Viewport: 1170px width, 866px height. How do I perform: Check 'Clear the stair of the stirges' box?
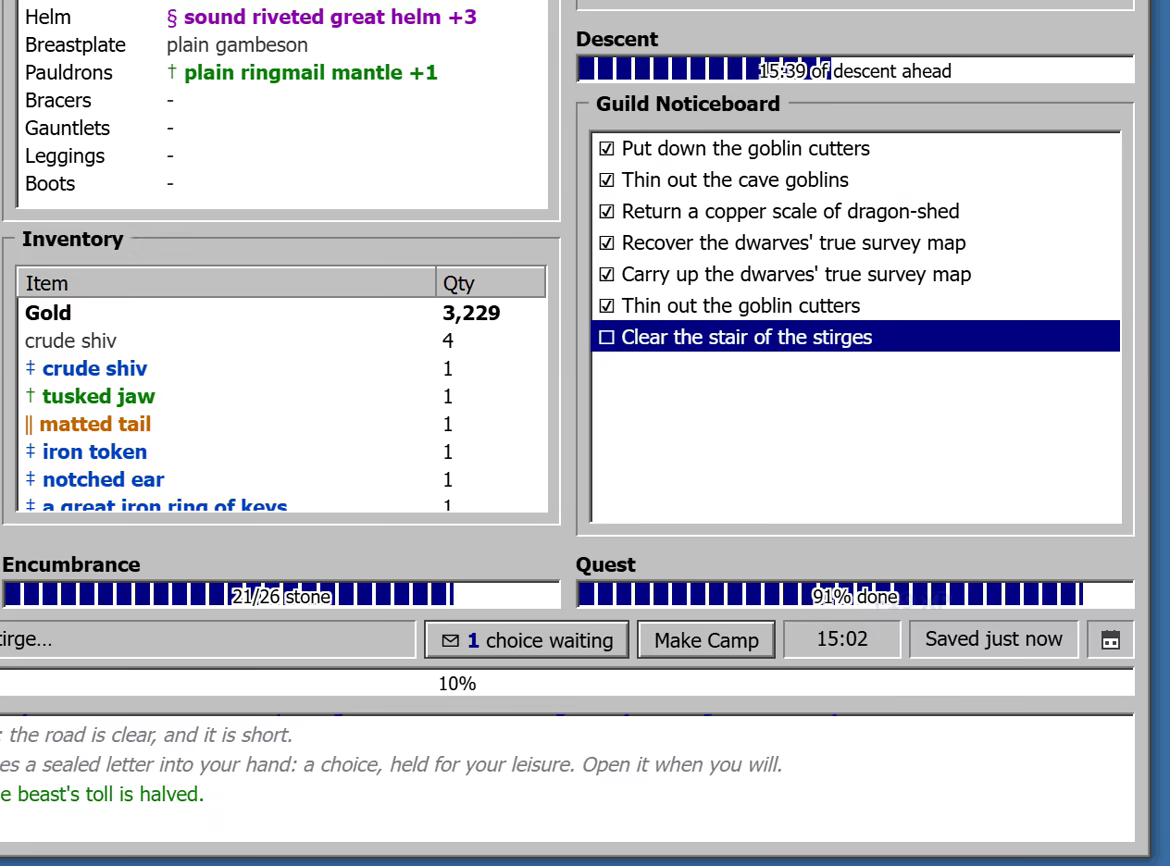607,337
